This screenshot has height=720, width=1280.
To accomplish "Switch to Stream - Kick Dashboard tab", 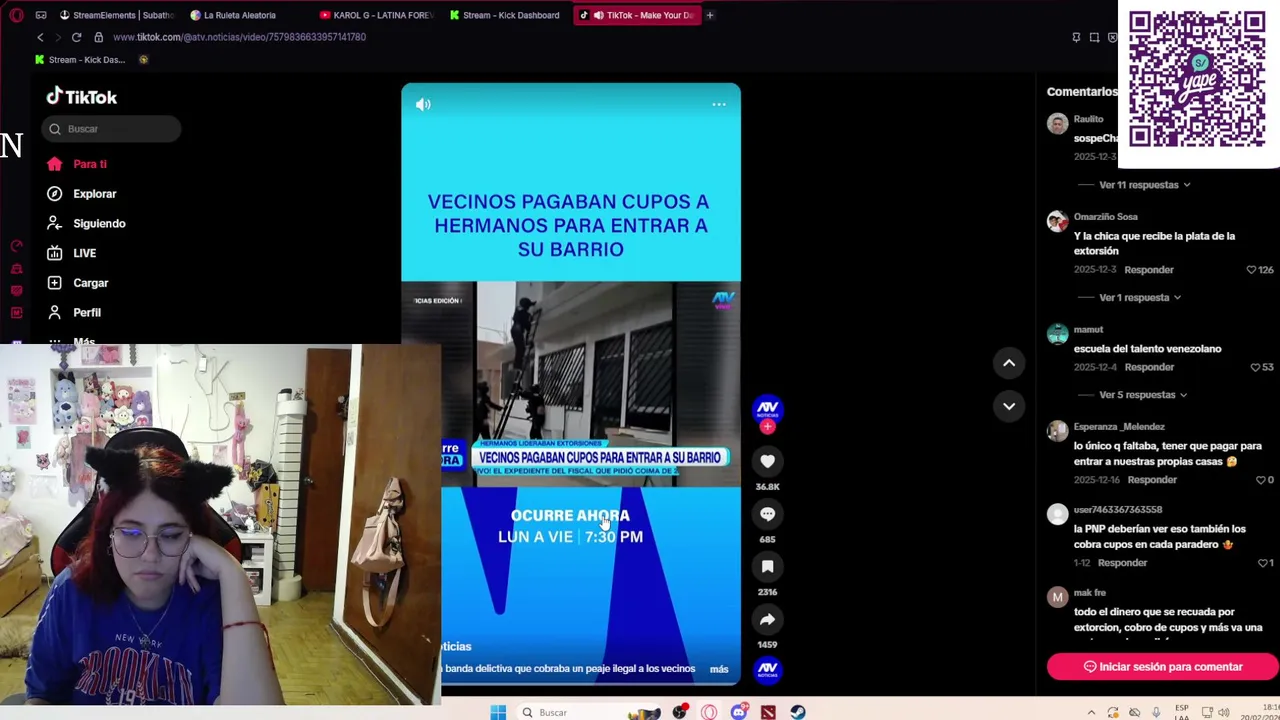I will 504,15.
